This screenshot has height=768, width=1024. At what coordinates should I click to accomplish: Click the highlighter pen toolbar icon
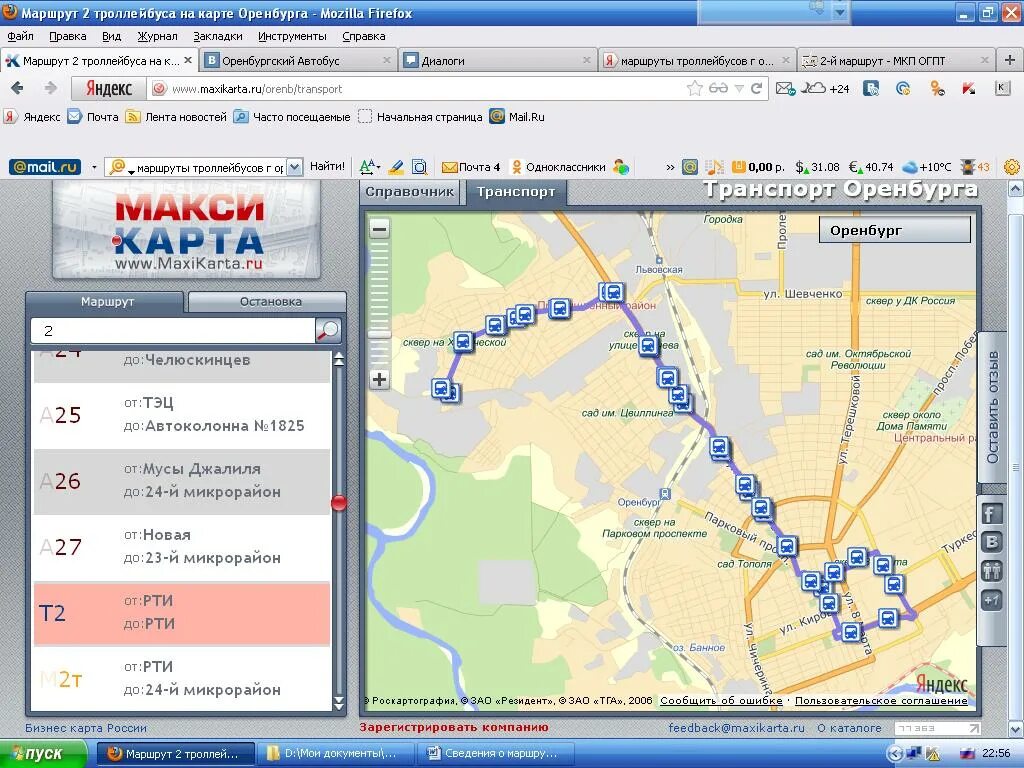point(396,167)
